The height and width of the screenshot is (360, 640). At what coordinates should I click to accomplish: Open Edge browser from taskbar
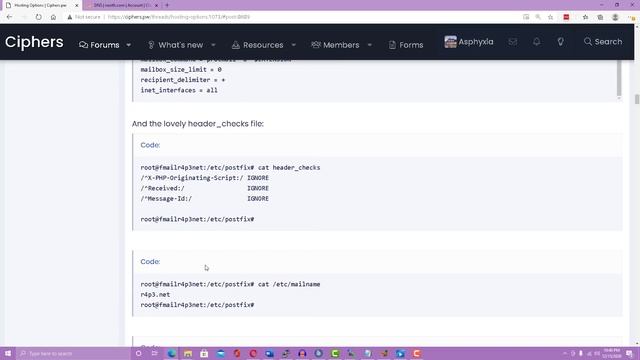(171, 353)
